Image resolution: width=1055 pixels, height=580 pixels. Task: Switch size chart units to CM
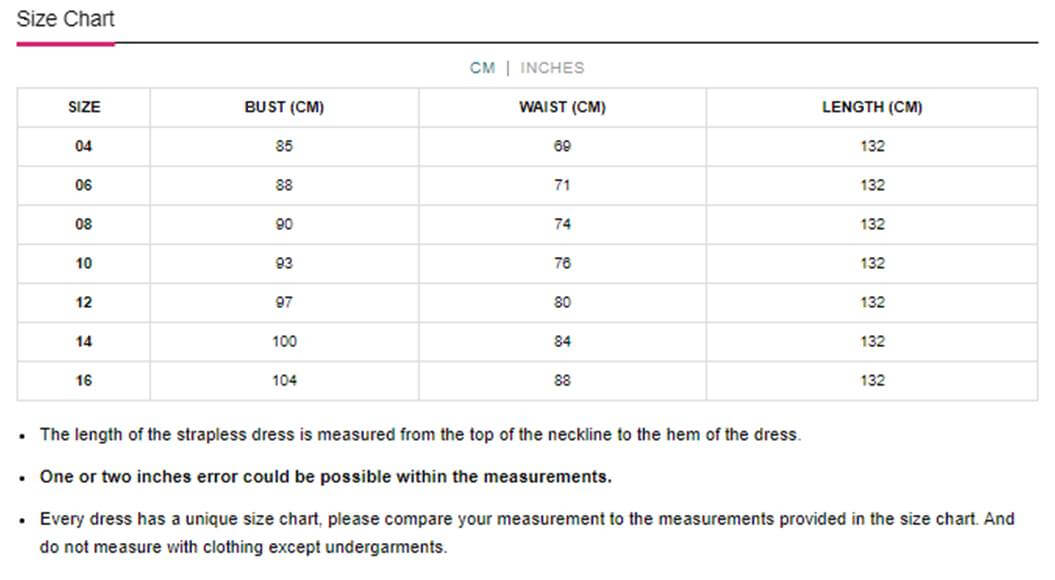482,68
